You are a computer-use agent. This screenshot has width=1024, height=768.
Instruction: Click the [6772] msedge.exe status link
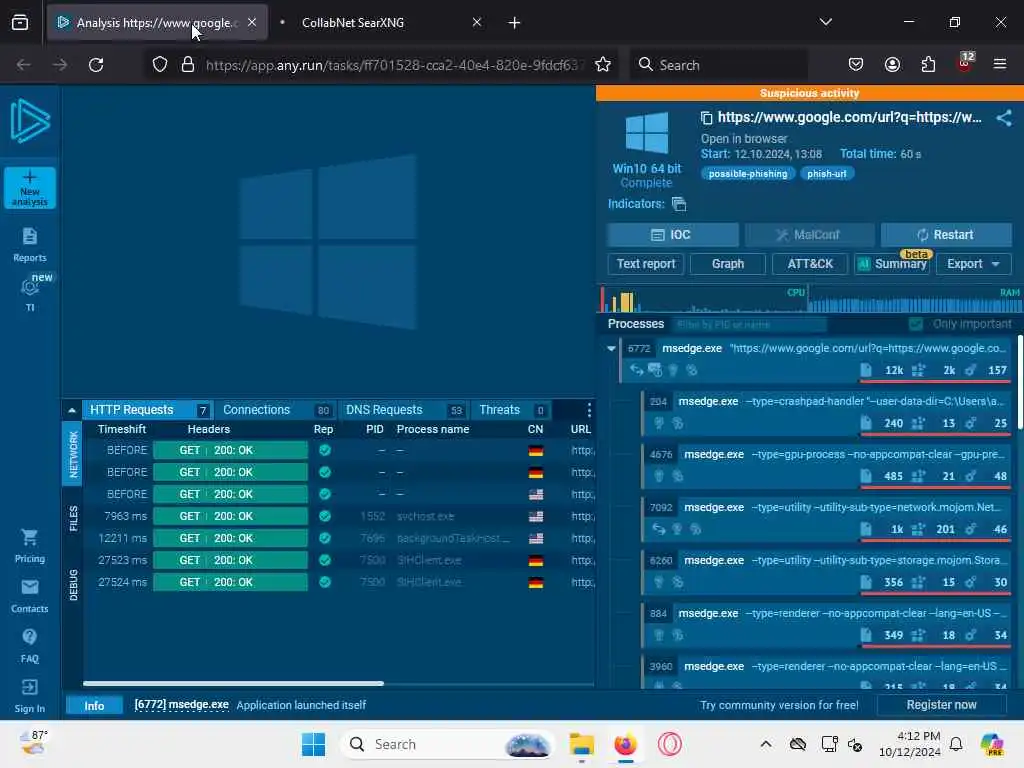click(x=182, y=705)
